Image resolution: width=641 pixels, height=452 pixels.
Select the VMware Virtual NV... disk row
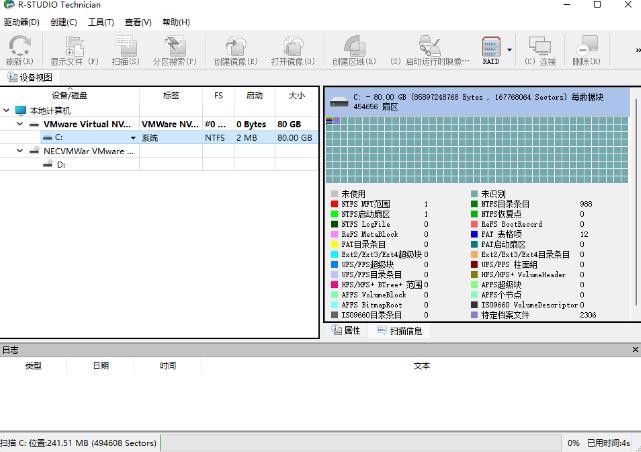[159, 124]
